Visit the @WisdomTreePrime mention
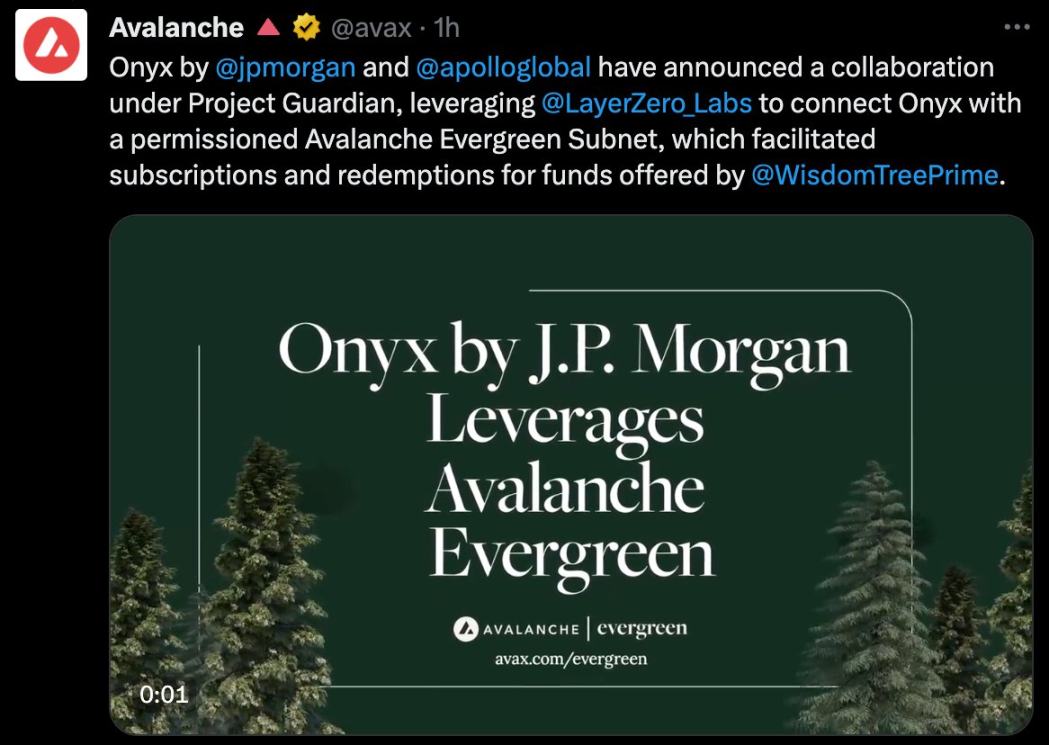The height and width of the screenshot is (745, 1049). tap(874, 176)
